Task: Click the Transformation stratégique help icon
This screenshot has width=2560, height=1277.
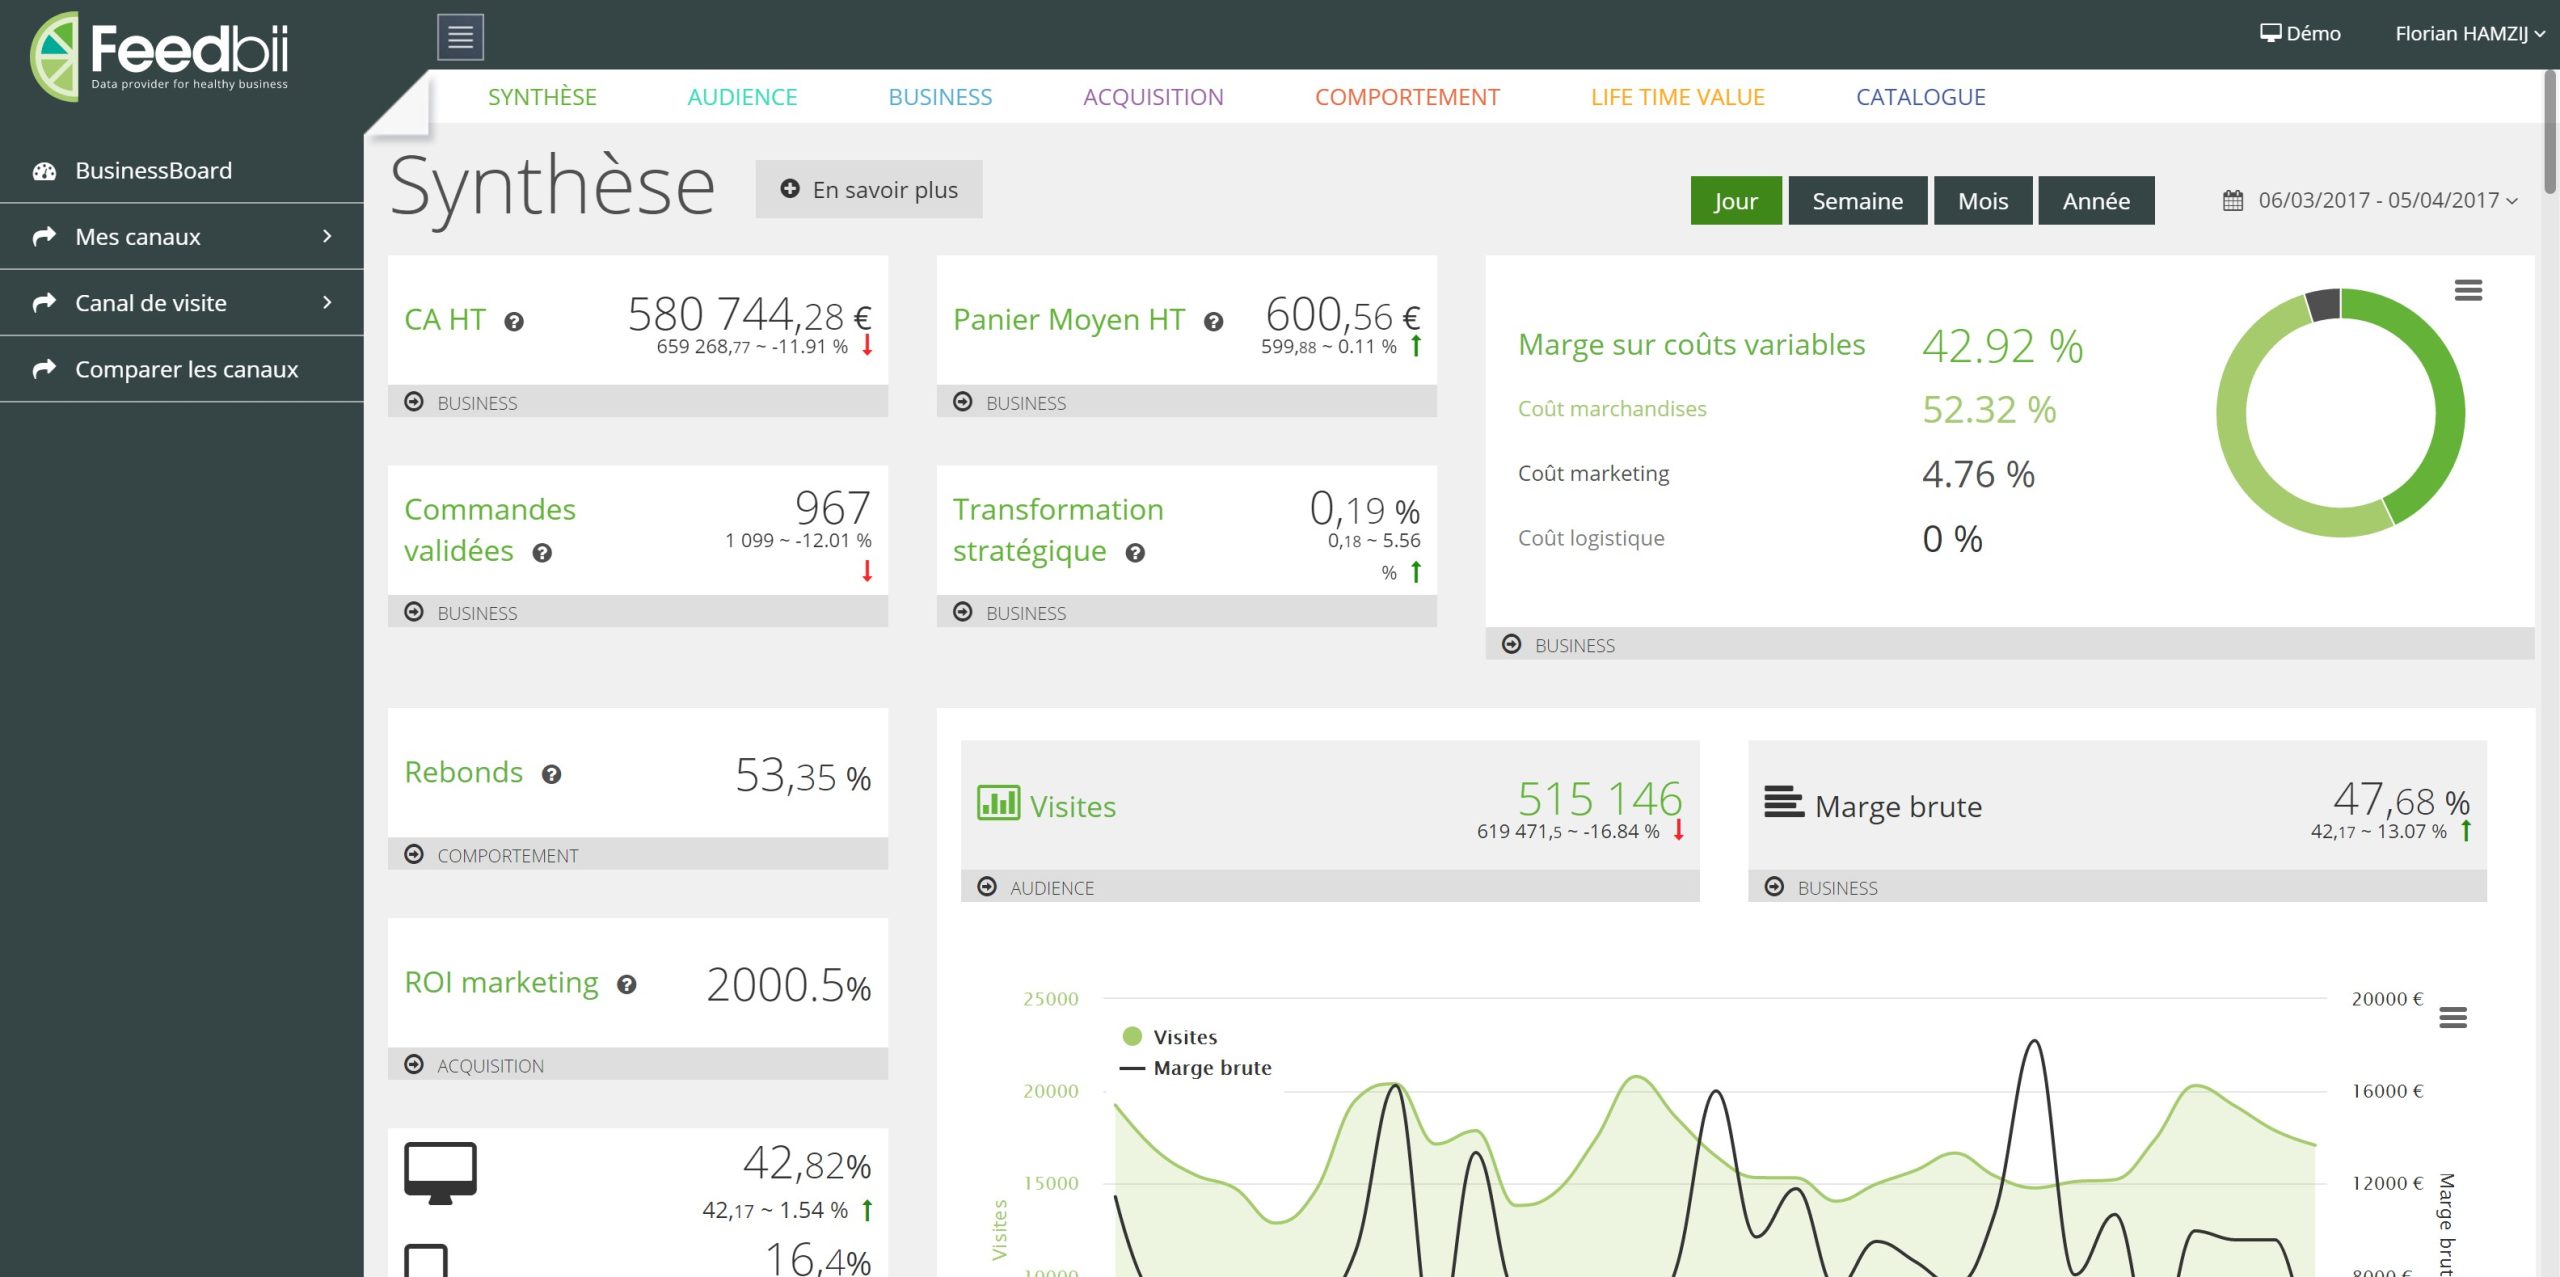Action: pyautogui.click(x=1135, y=552)
